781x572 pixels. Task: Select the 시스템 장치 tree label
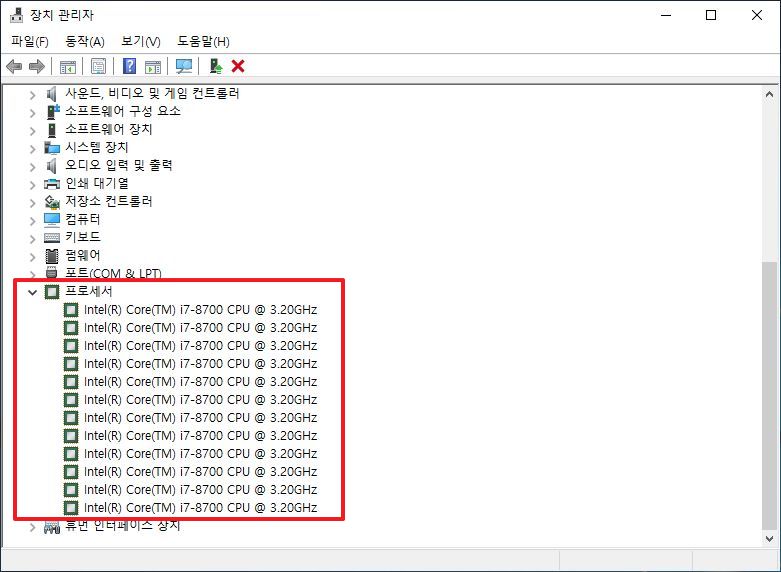97,147
